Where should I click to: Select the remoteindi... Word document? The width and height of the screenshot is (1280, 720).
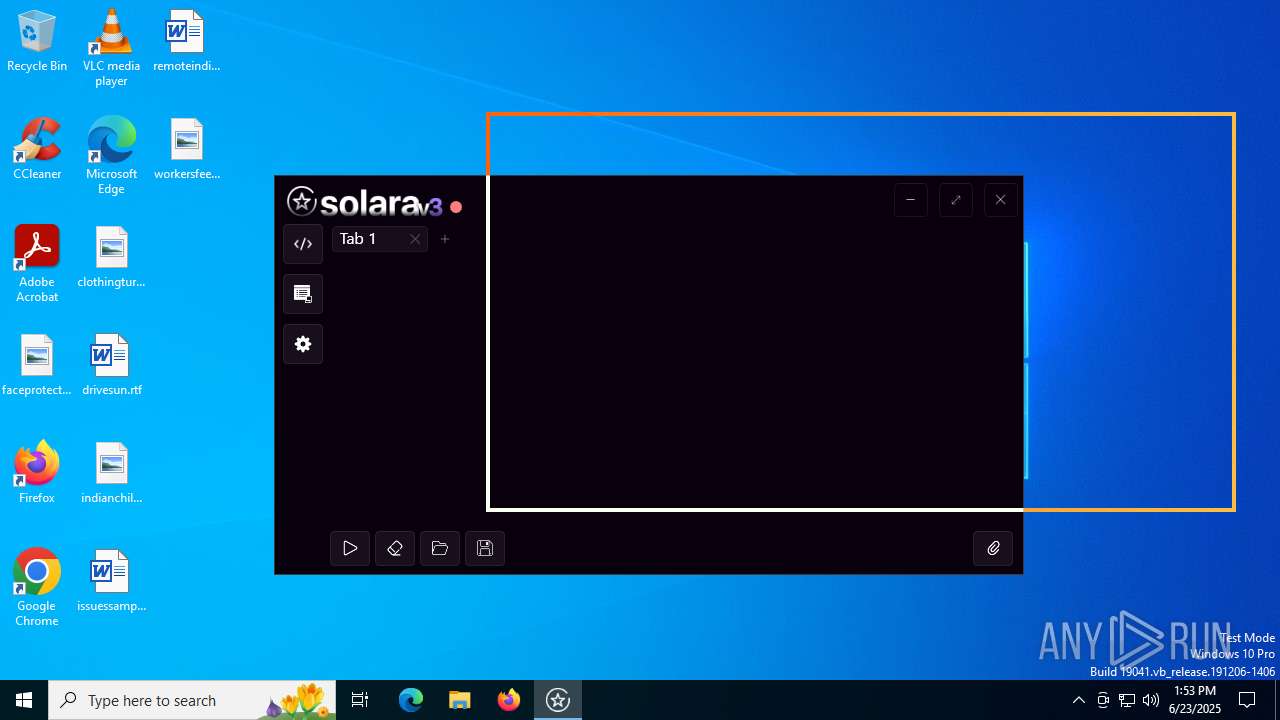click(x=186, y=42)
